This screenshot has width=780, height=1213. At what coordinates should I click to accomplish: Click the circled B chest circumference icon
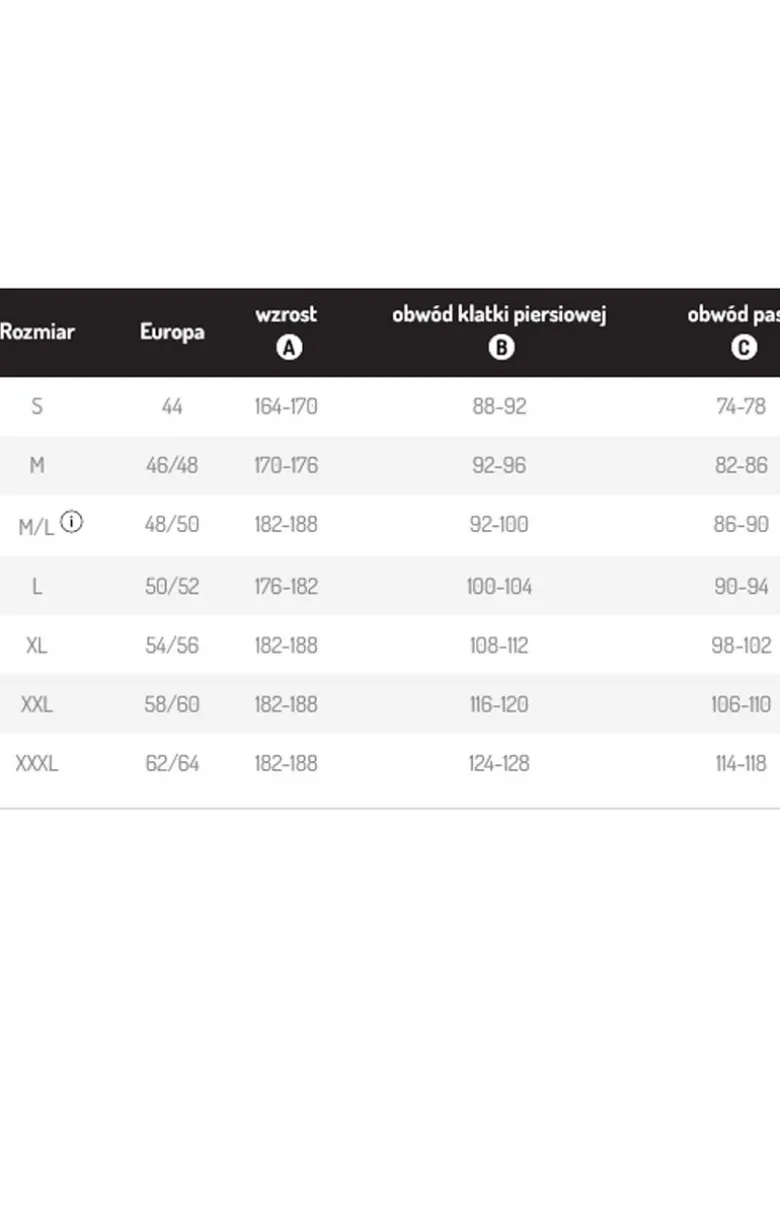pyautogui.click(x=500, y=348)
